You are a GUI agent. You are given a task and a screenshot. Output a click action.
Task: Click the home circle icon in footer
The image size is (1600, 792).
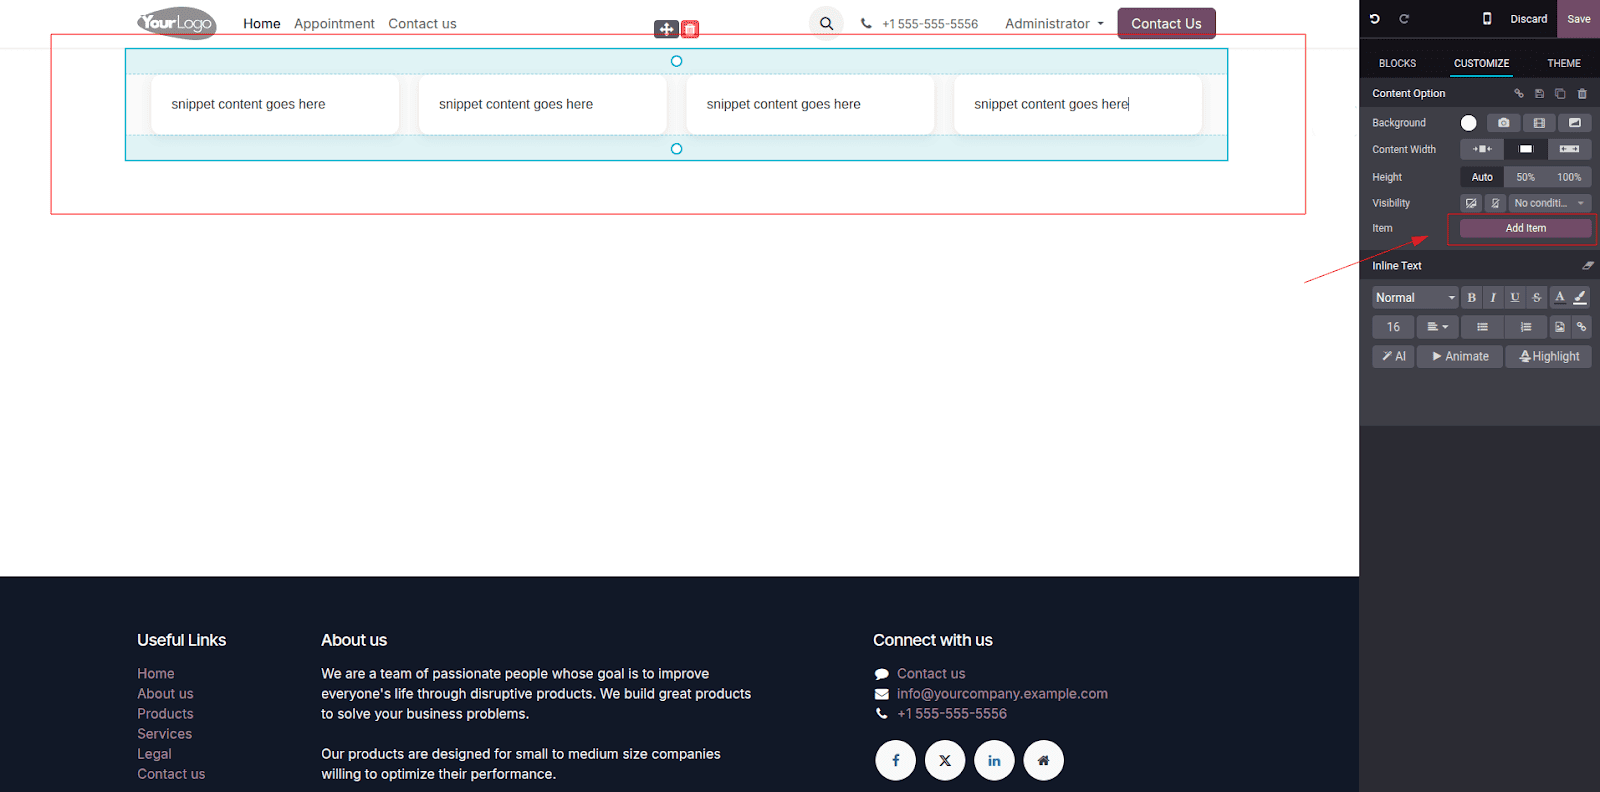1043,761
